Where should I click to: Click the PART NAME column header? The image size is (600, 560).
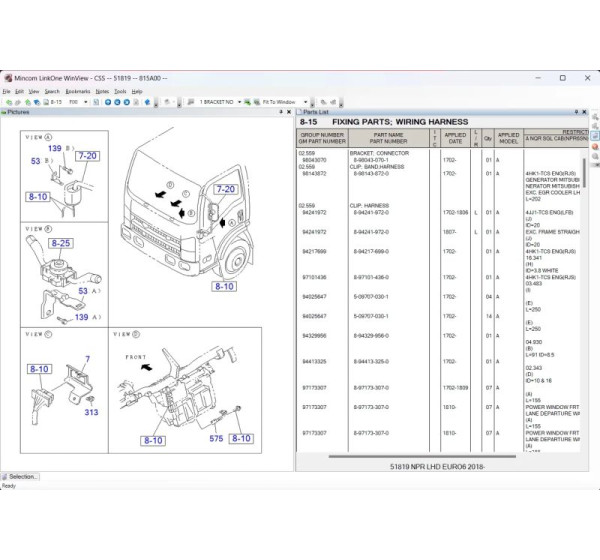(x=388, y=138)
